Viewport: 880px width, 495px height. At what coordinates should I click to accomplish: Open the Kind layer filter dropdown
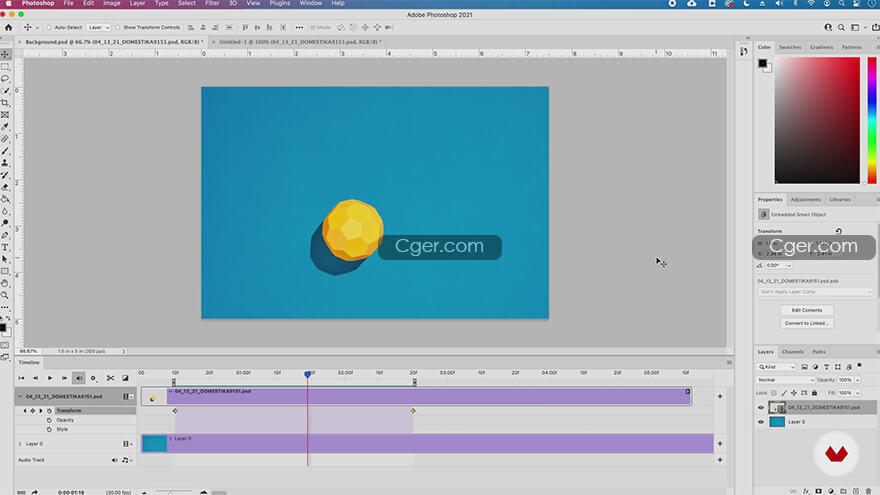pyautogui.click(x=777, y=366)
